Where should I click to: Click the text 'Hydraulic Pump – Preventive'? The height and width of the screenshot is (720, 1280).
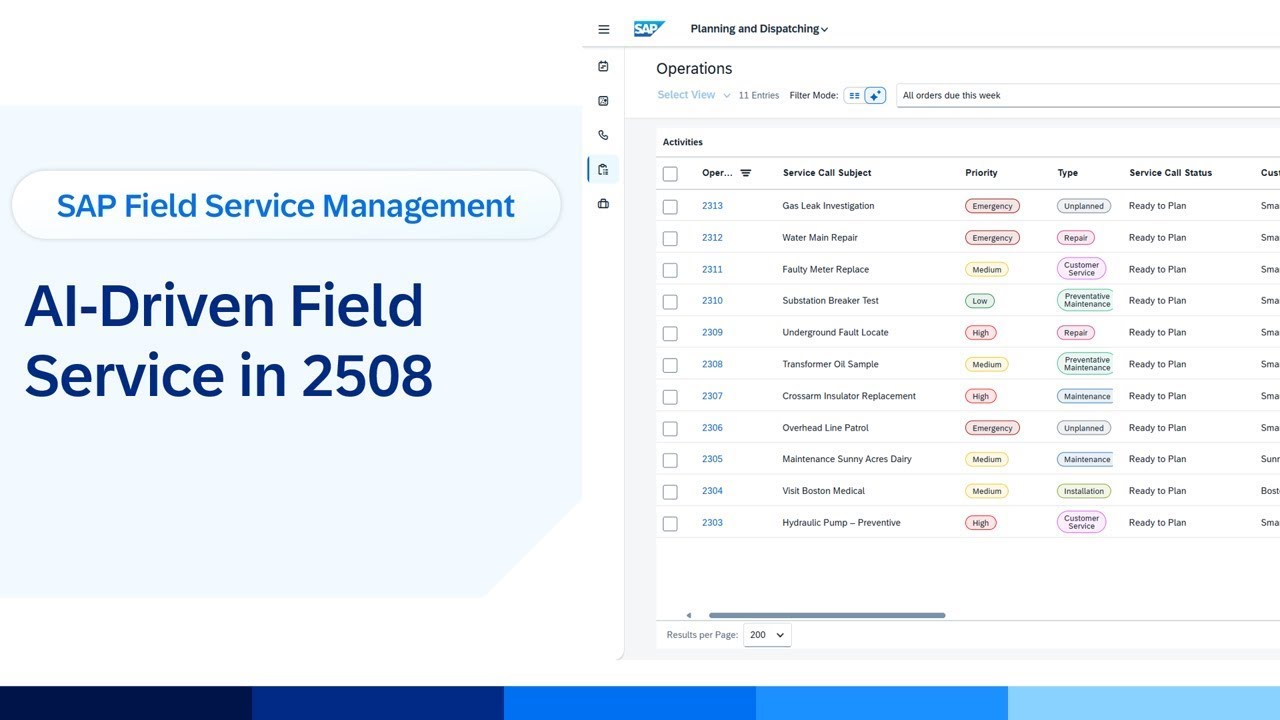pos(841,523)
